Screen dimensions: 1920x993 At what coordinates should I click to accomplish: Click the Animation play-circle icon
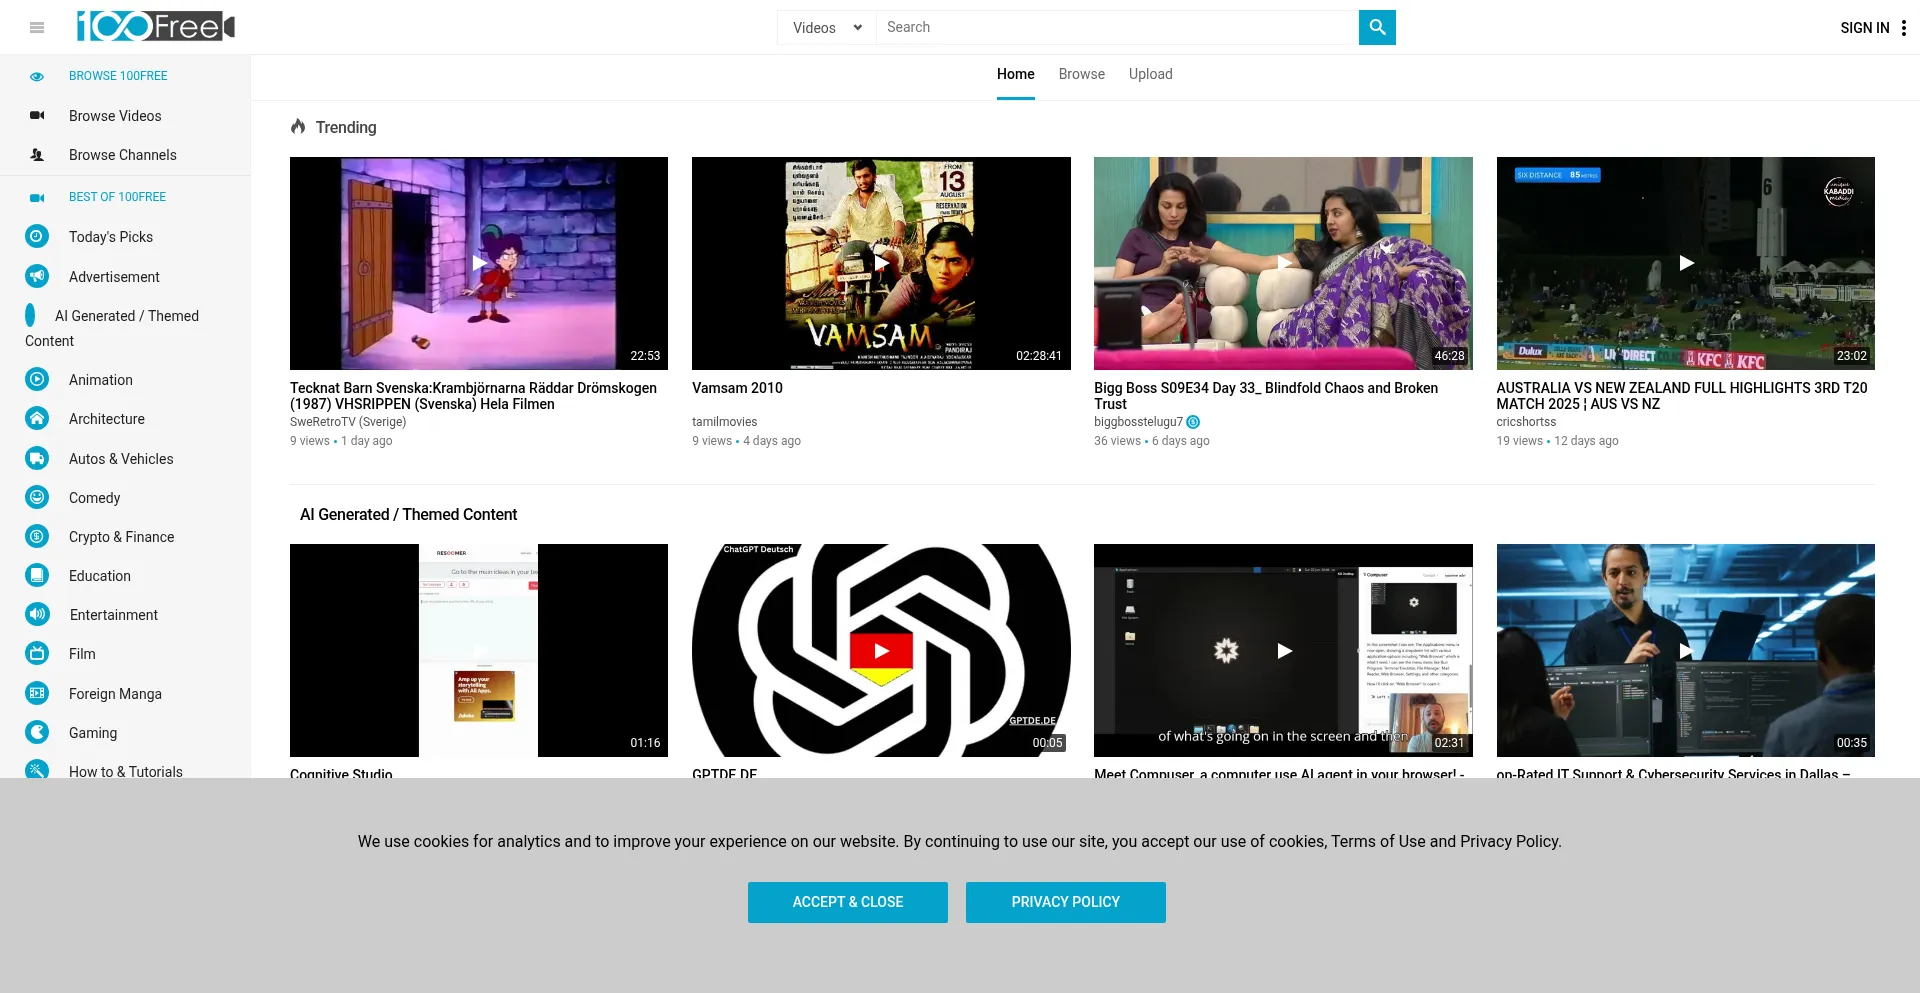pyautogui.click(x=37, y=380)
